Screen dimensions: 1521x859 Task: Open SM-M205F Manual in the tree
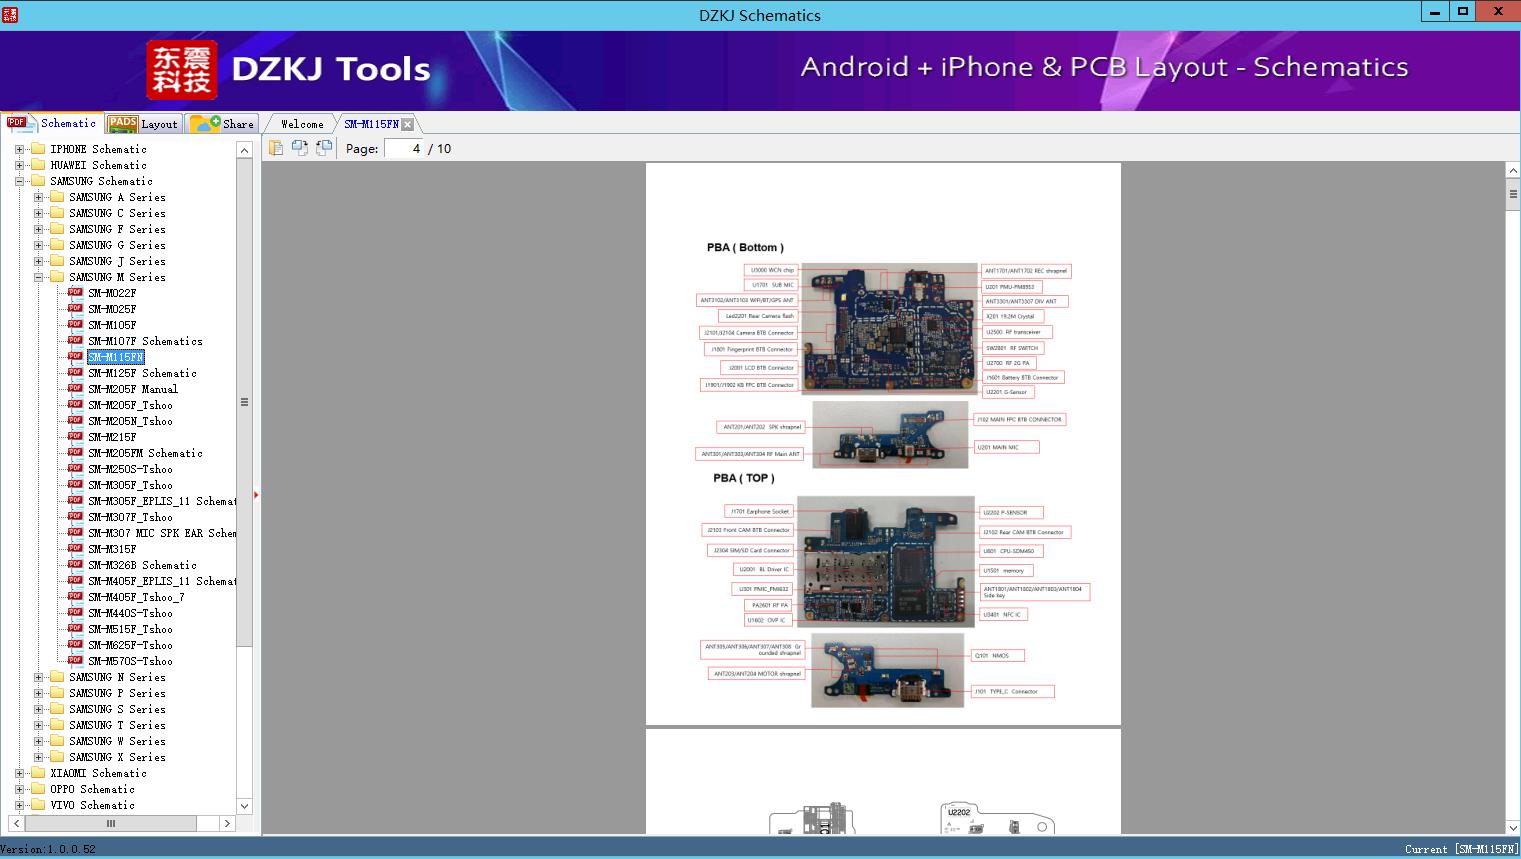click(133, 389)
